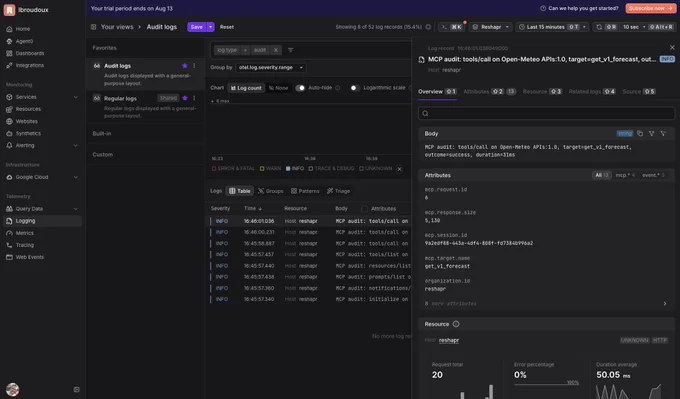Open Home from the left sidebar
680x399 pixels.
coord(23,29)
